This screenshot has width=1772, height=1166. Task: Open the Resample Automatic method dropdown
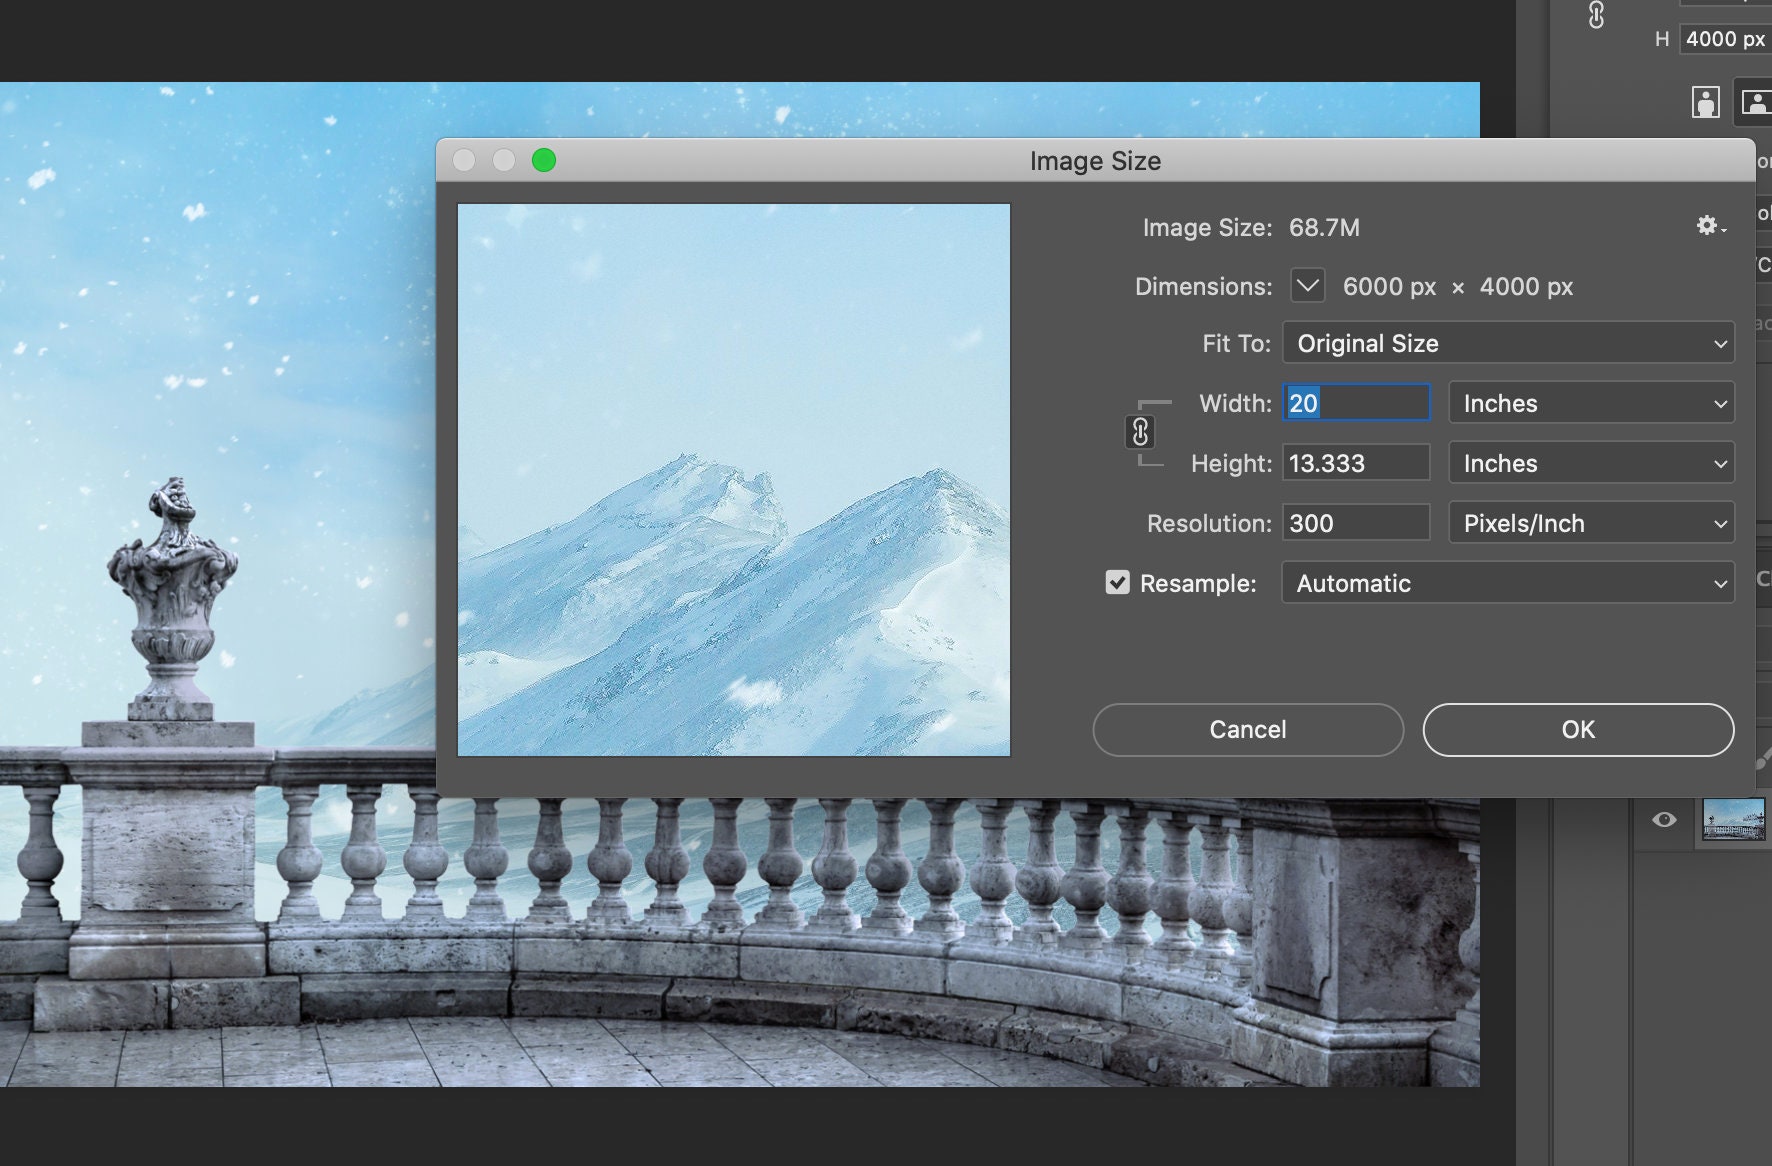point(1508,583)
